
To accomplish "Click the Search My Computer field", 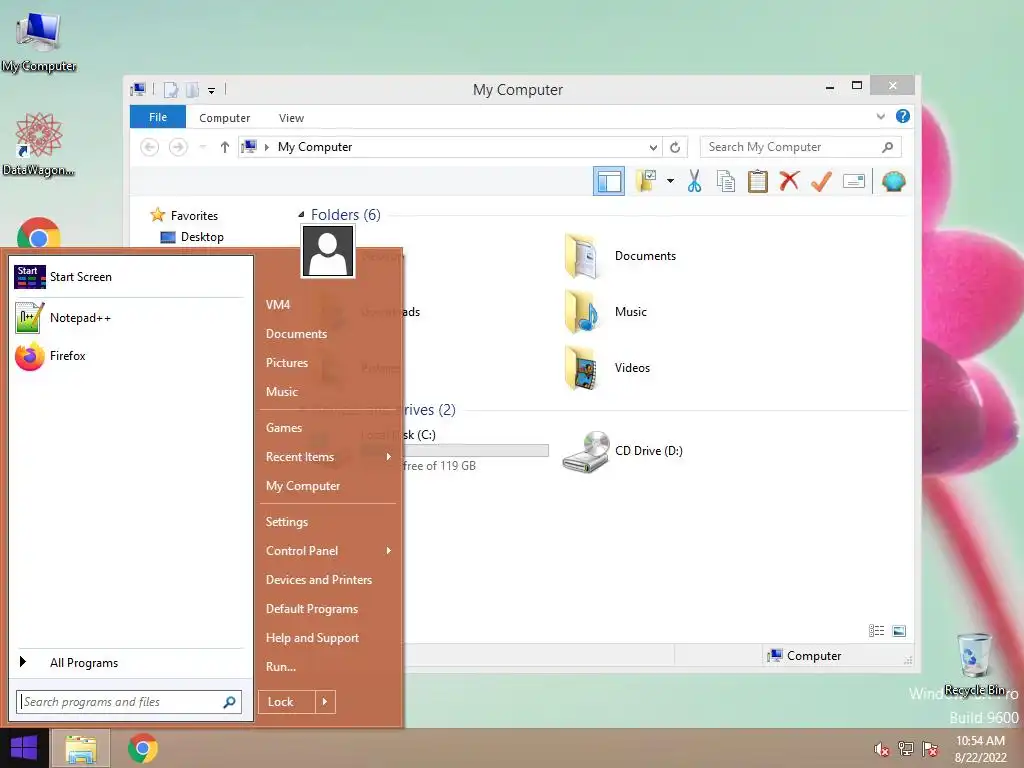I will [x=801, y=147].
